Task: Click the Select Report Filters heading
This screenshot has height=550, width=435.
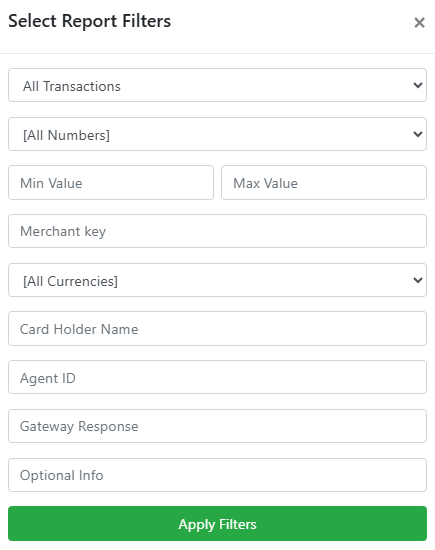Action: pyautogui.click(x=89, y=21)
